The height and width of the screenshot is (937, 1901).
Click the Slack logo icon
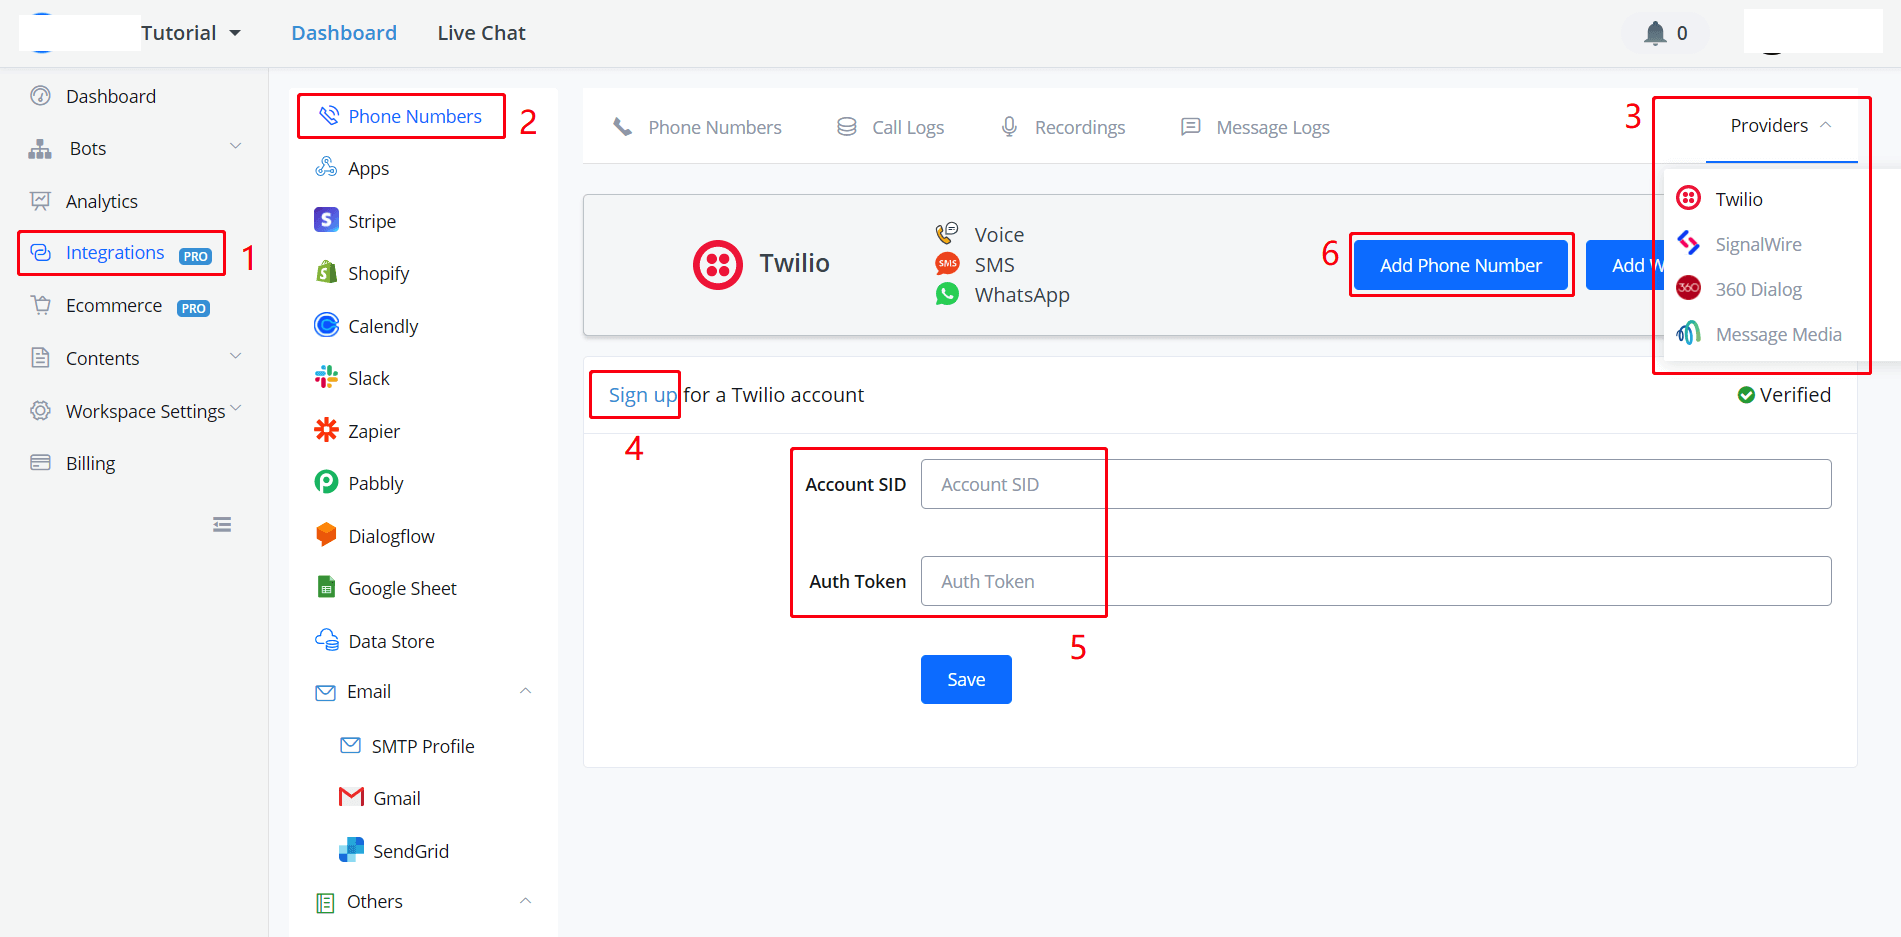tap(326, 377)
